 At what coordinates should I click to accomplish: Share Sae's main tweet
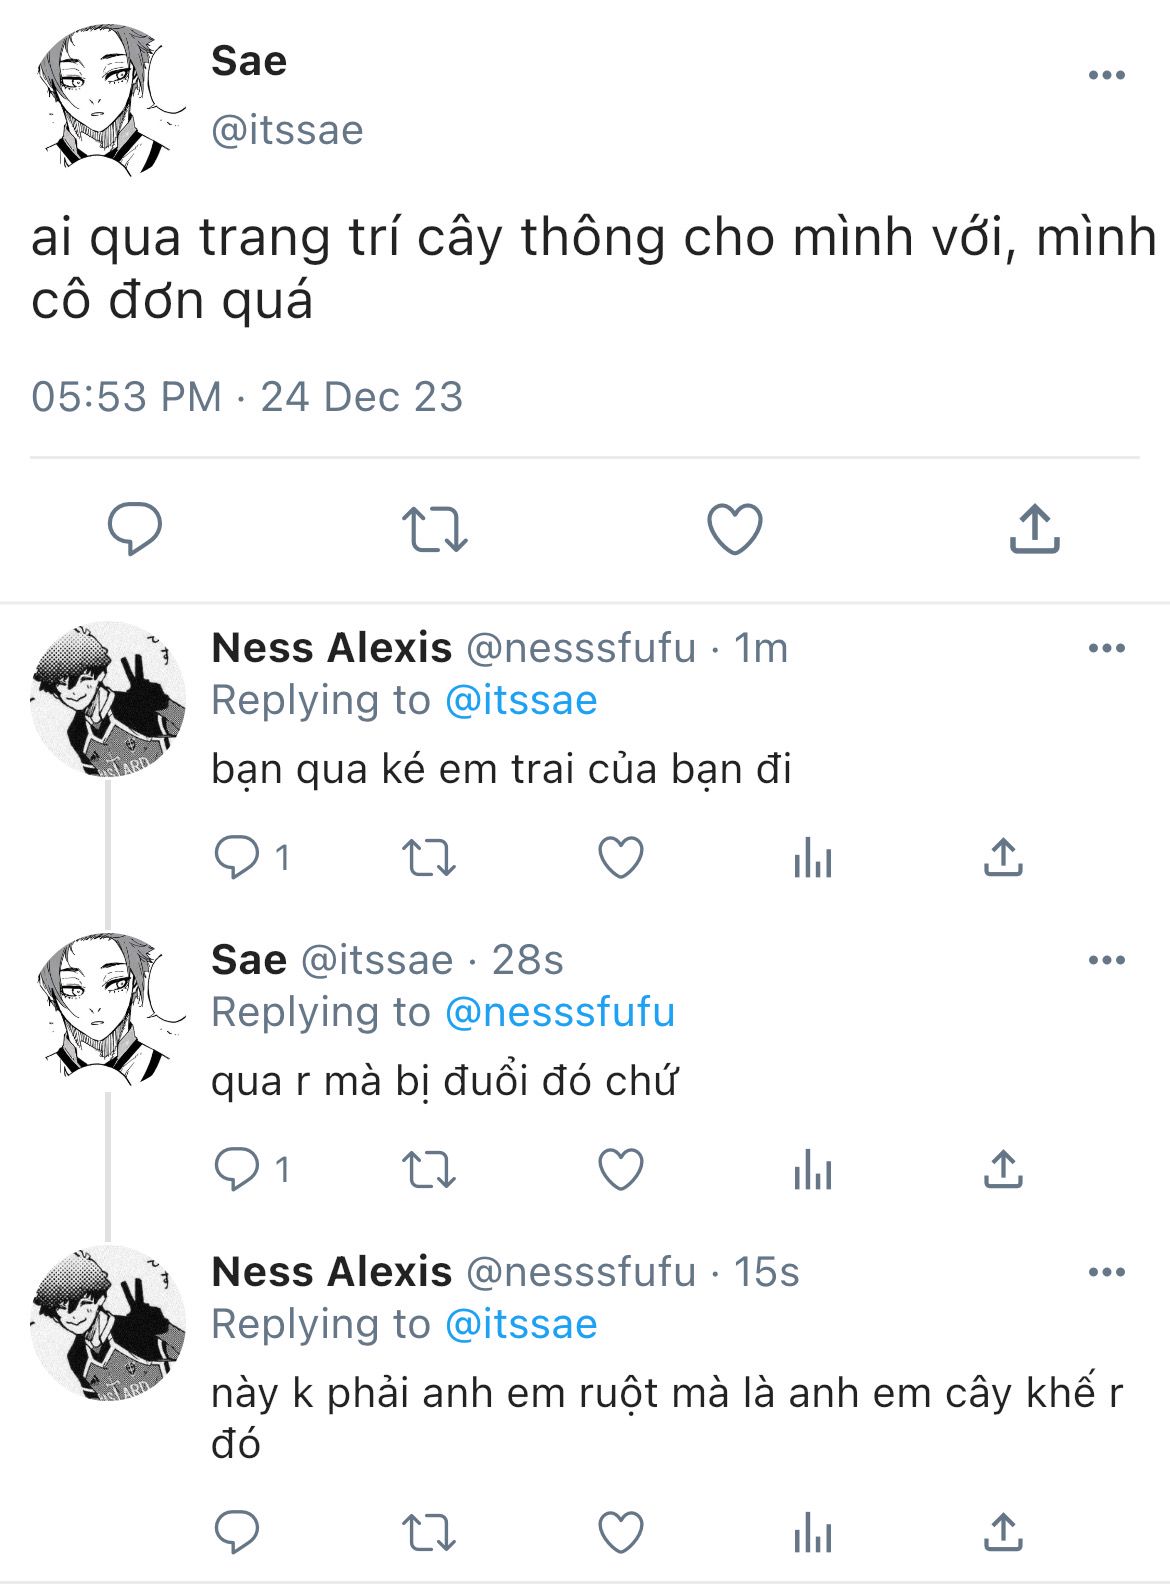coord(1034,529)
